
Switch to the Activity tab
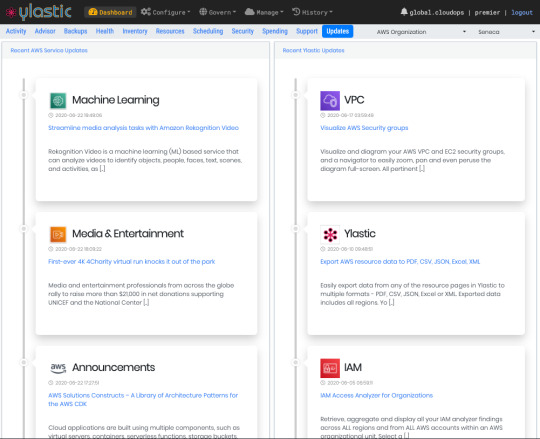tap(16, 31)
